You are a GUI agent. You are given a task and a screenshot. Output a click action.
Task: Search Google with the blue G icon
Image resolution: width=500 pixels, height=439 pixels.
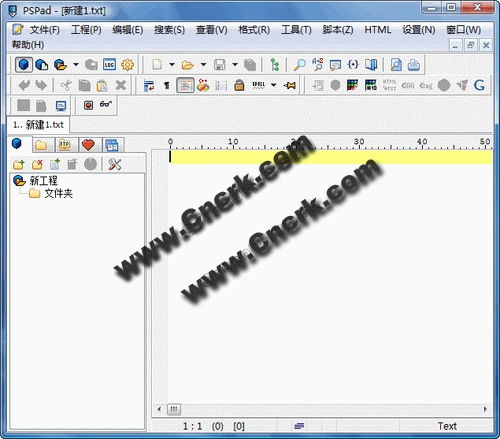479,85
